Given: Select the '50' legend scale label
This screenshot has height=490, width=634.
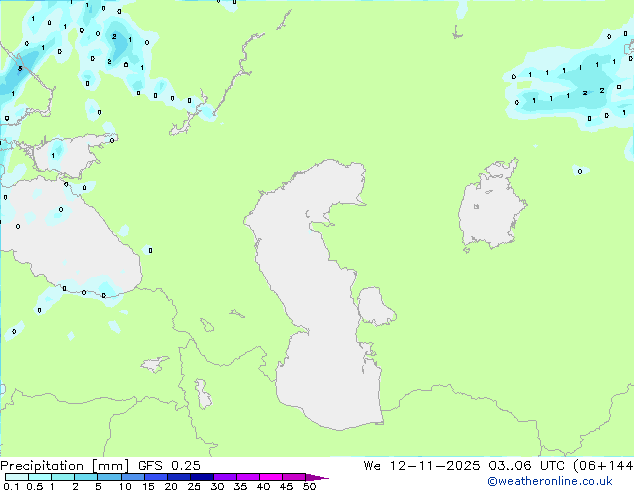Looking at the screenshot, I should click(x=309, y=486).
